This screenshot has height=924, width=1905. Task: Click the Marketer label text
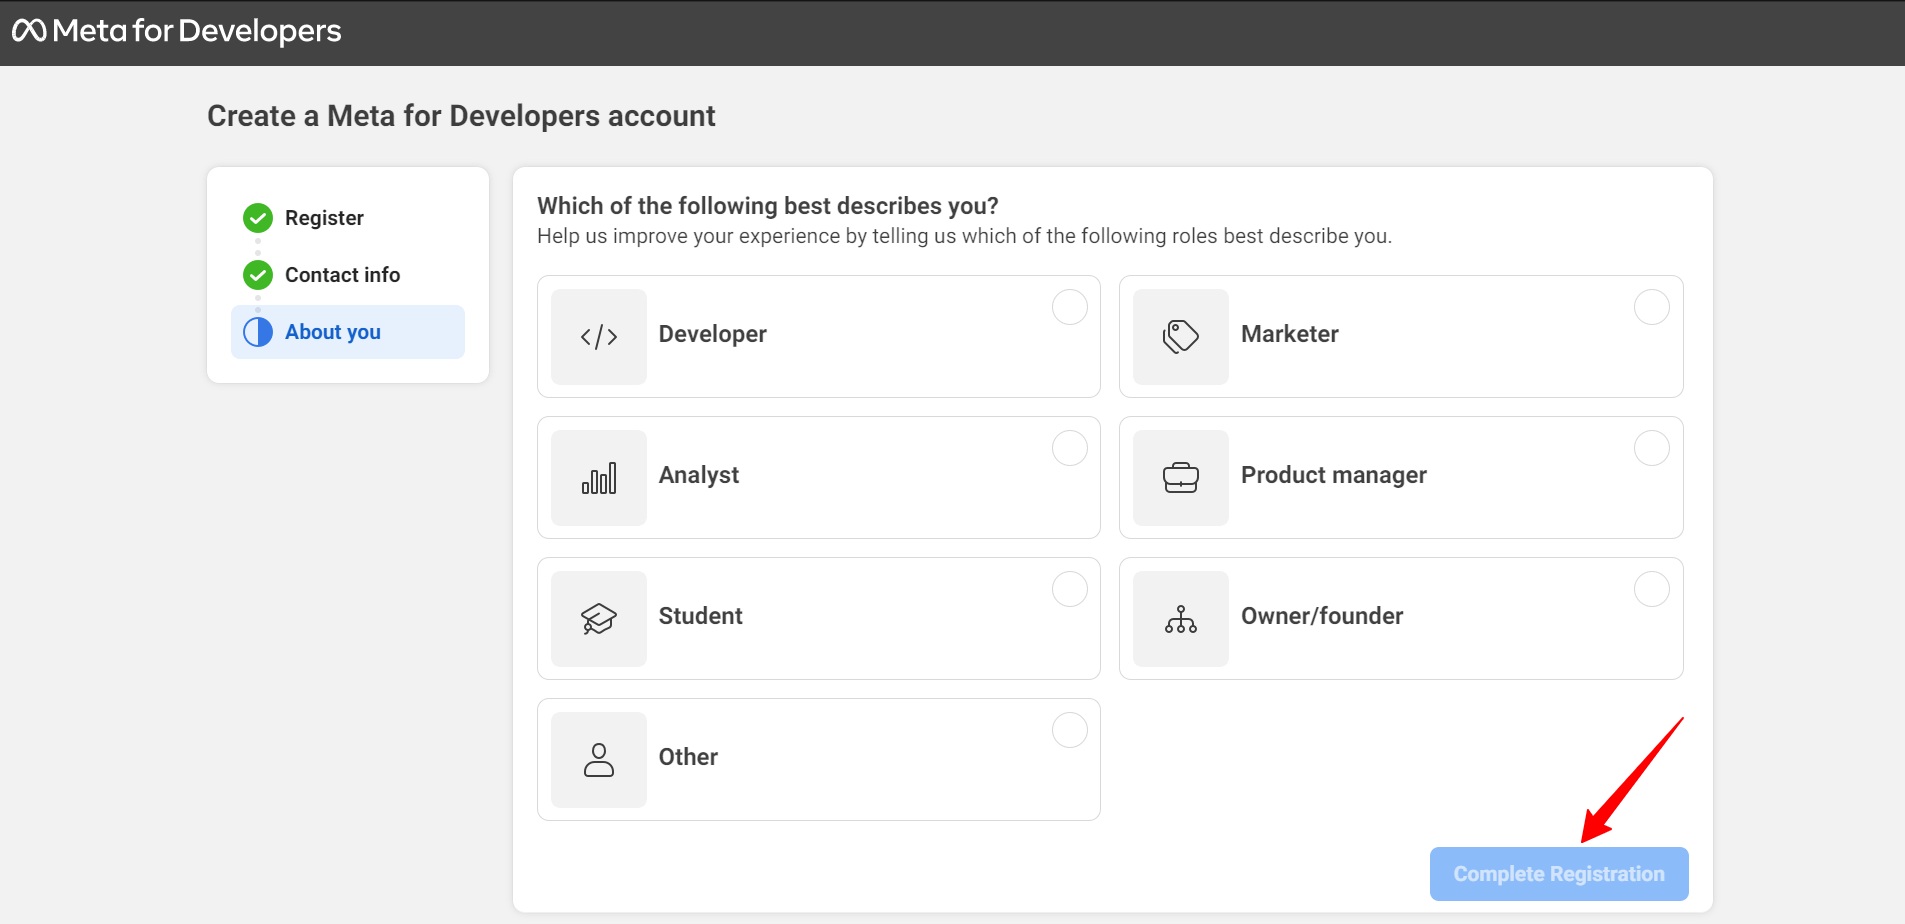pos(1289,334)
